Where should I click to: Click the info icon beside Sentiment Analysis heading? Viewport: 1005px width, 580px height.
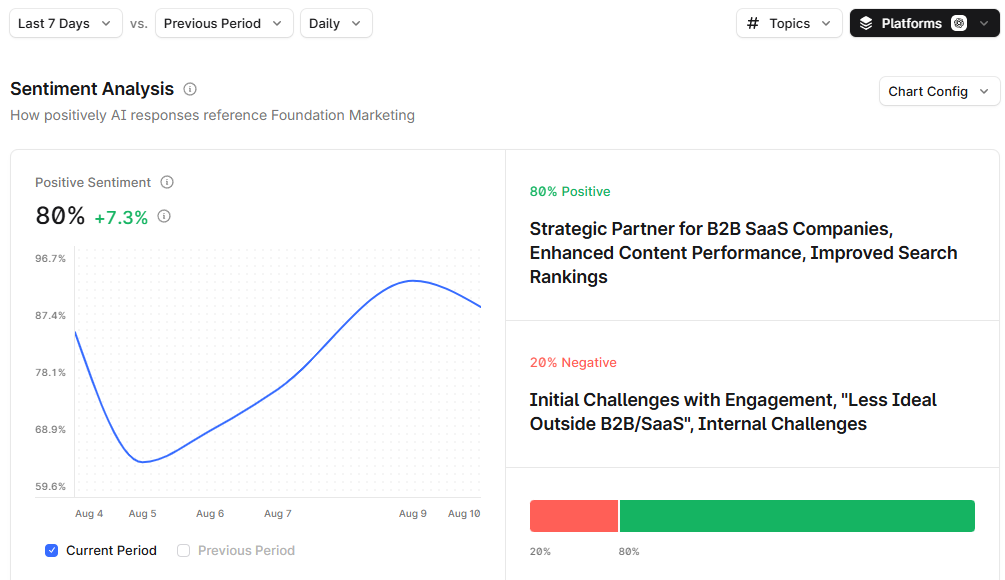190,89
